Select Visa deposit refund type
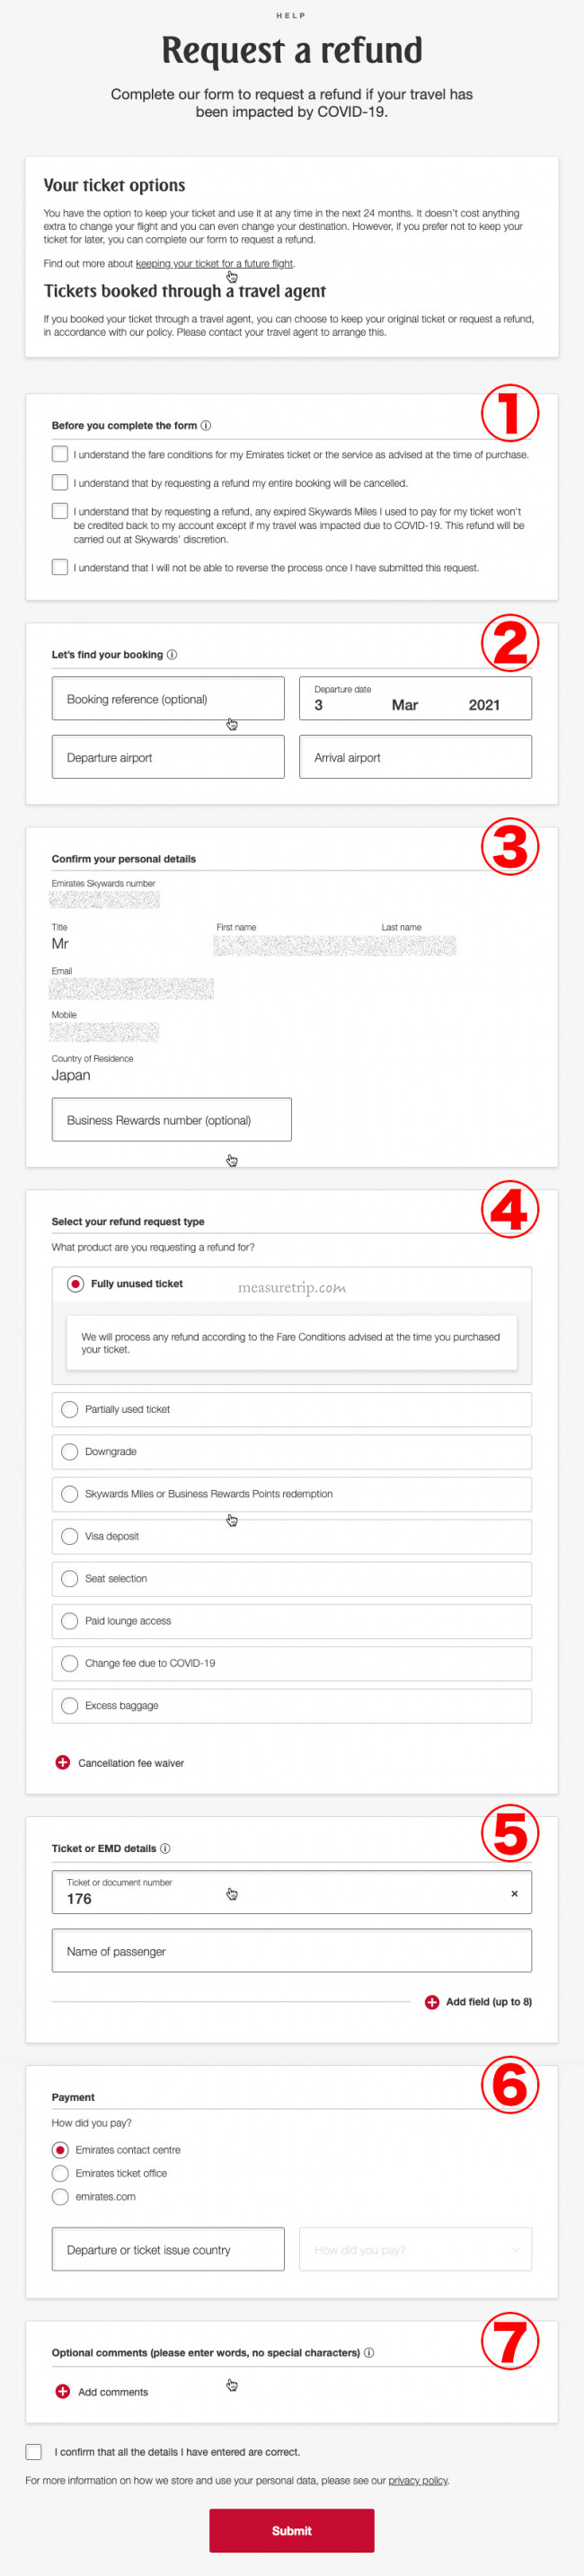Viewport: 584px width, 2576px height. (x=291, y=1536)
